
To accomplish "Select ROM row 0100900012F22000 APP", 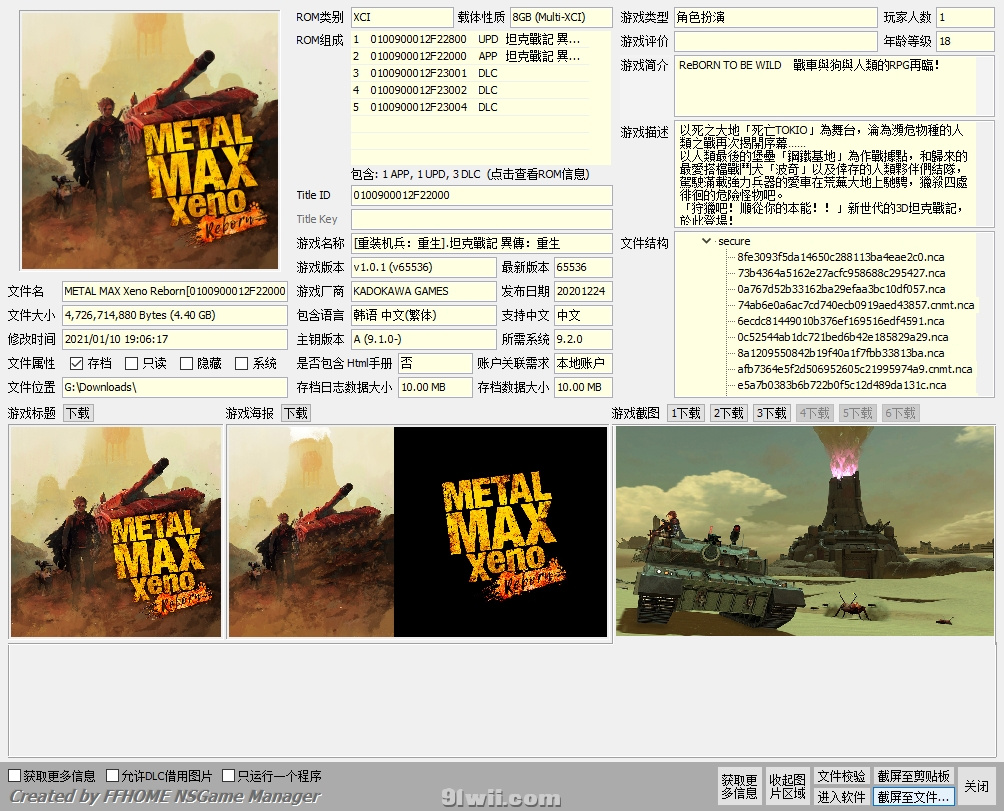I will tap(470, 56).
